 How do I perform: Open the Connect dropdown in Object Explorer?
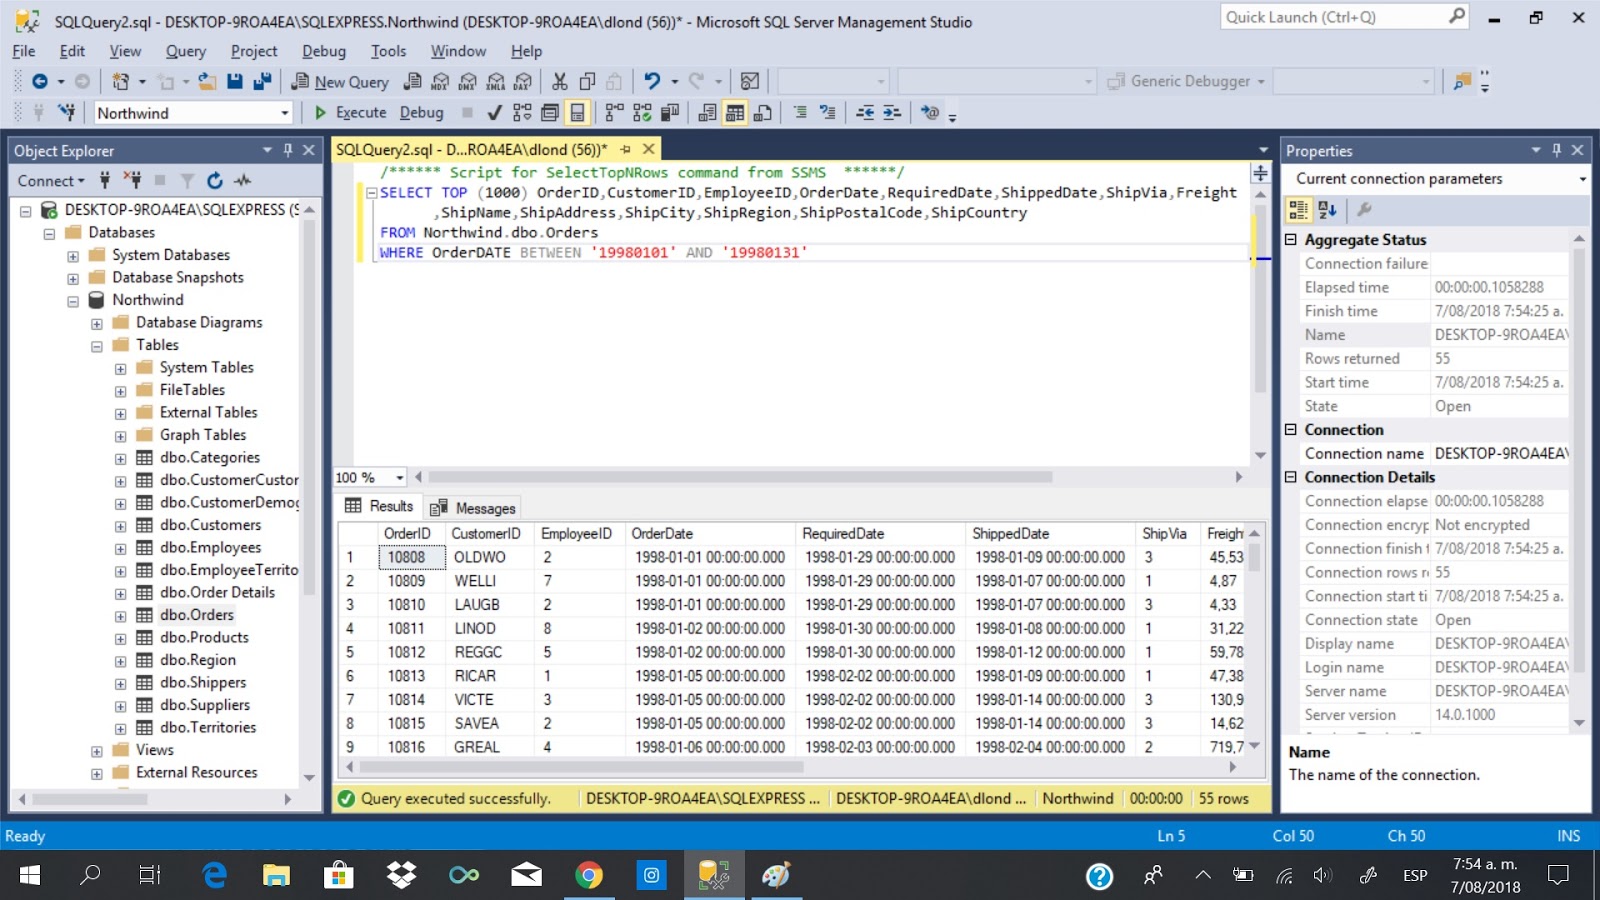click(x=51, y=181)
